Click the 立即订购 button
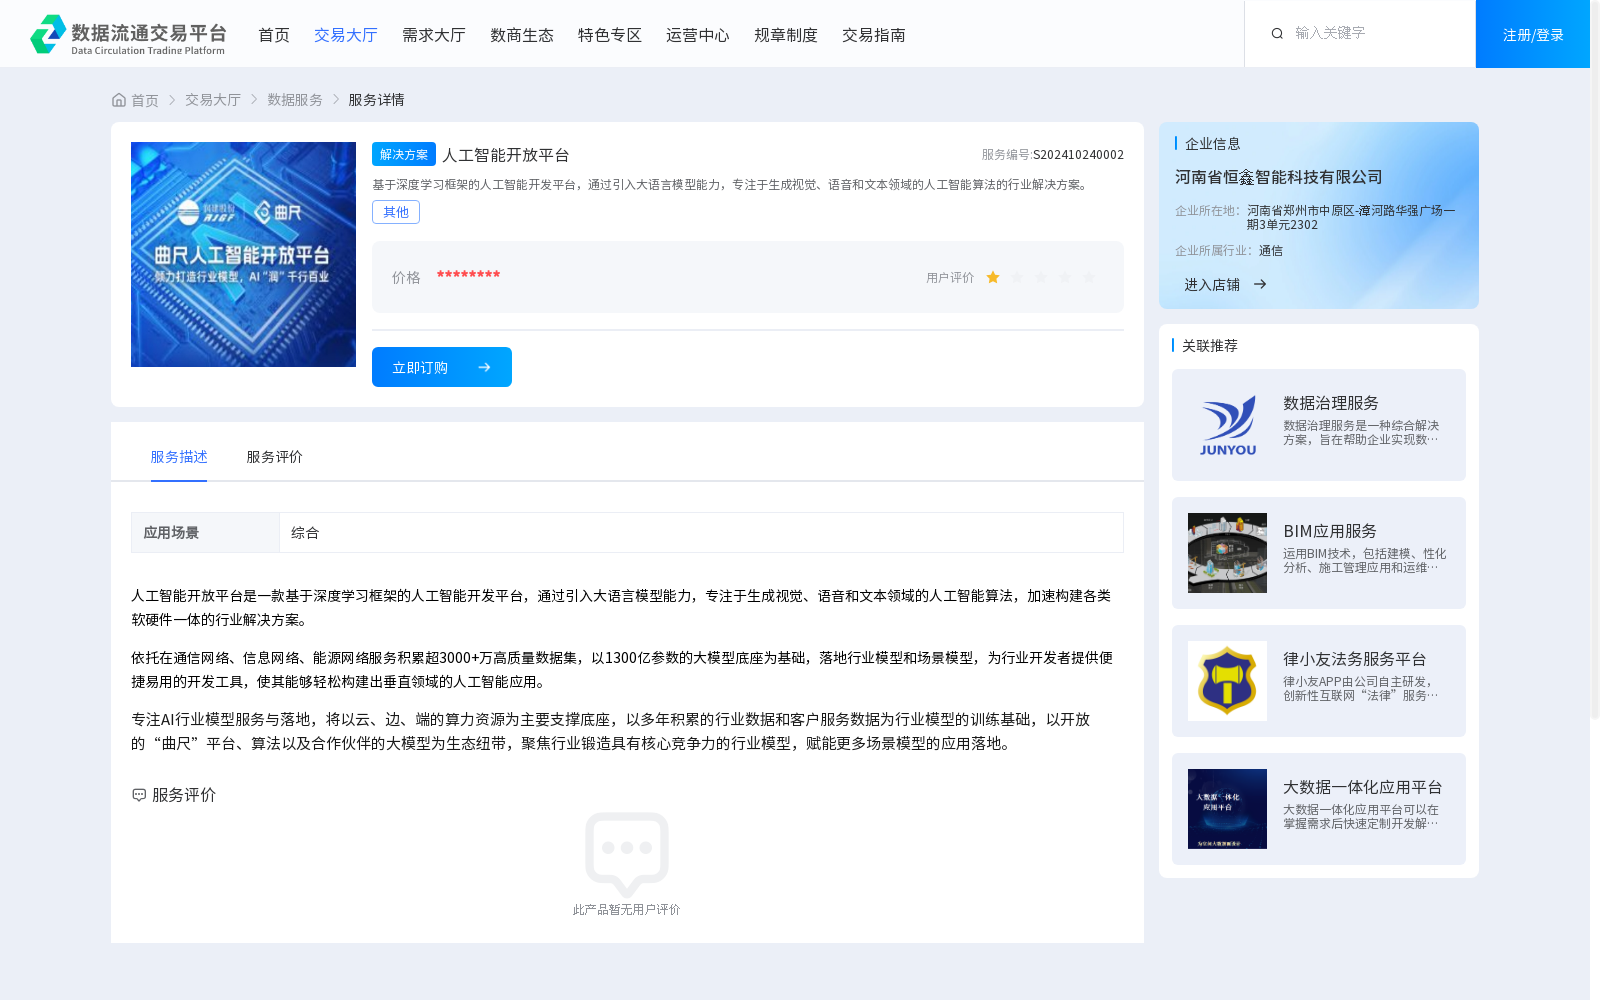The height and width of the screenshot is (1000, 1600). [442, 367]
